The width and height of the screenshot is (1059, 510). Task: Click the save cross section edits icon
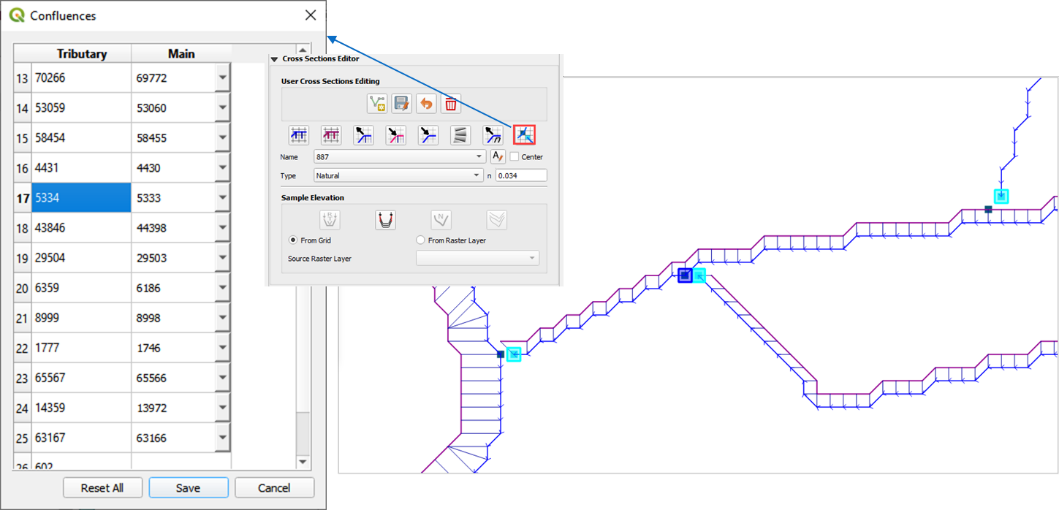[401, 104]
